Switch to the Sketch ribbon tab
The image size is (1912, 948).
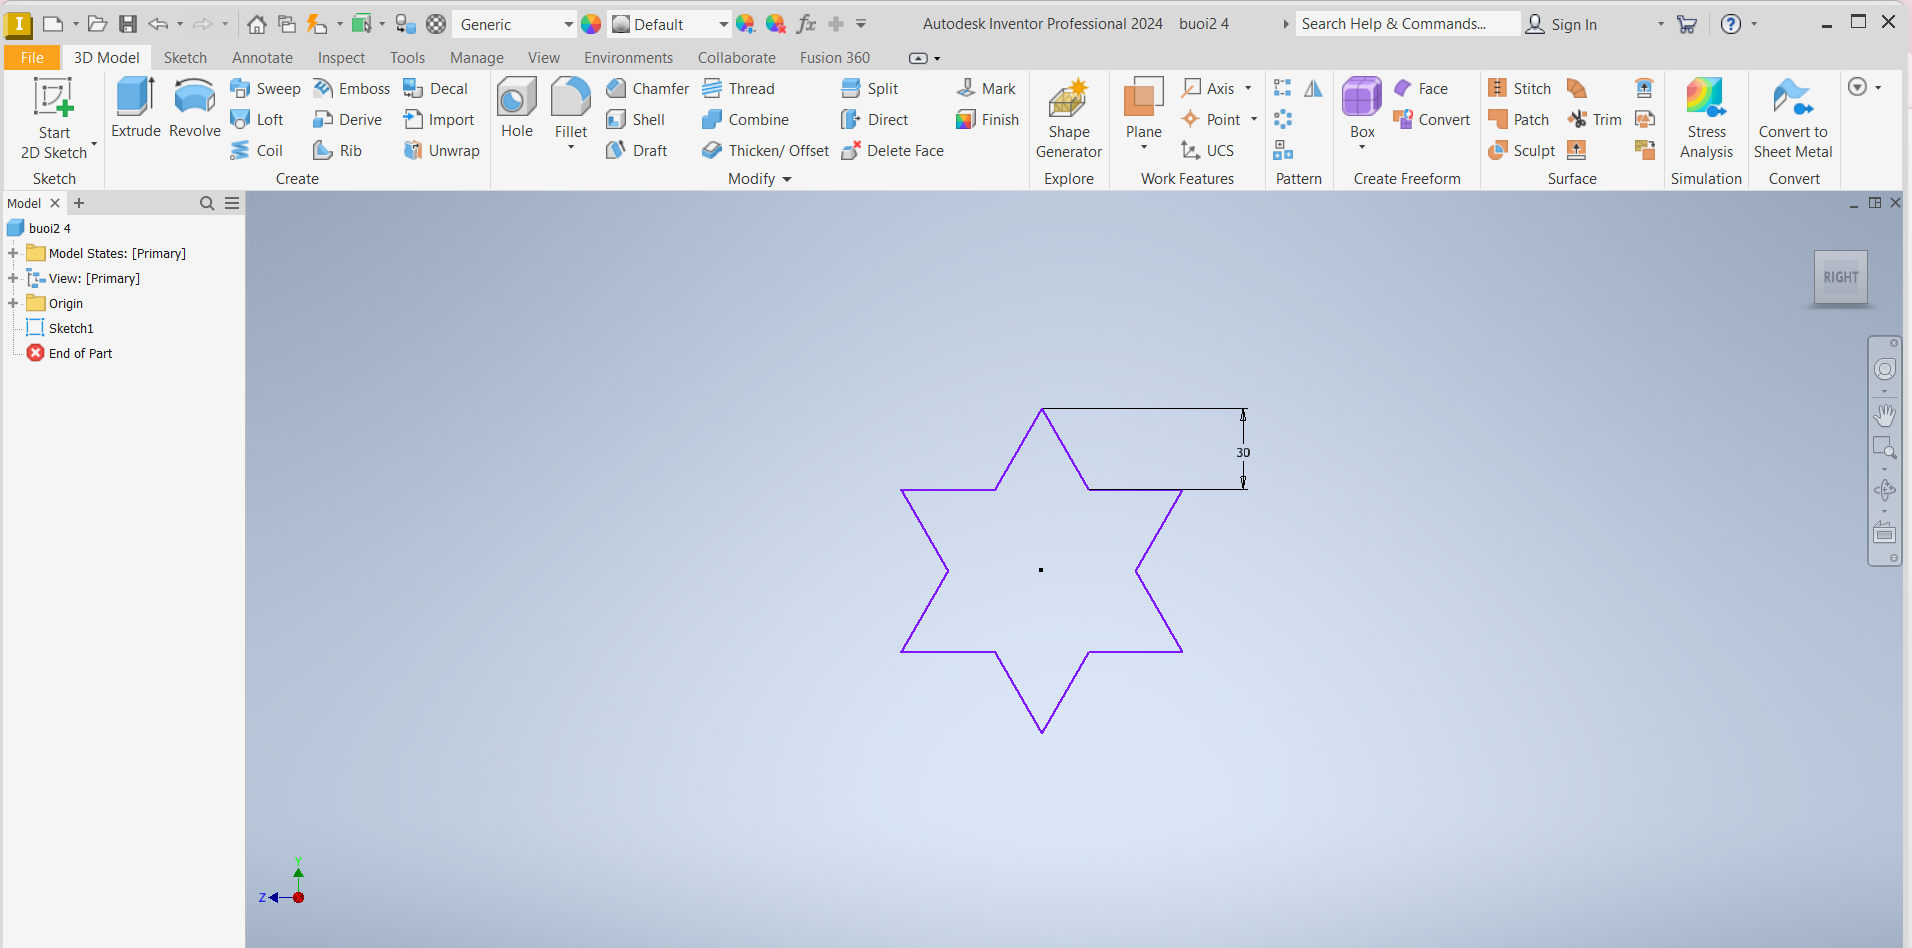tap(185, 58)
